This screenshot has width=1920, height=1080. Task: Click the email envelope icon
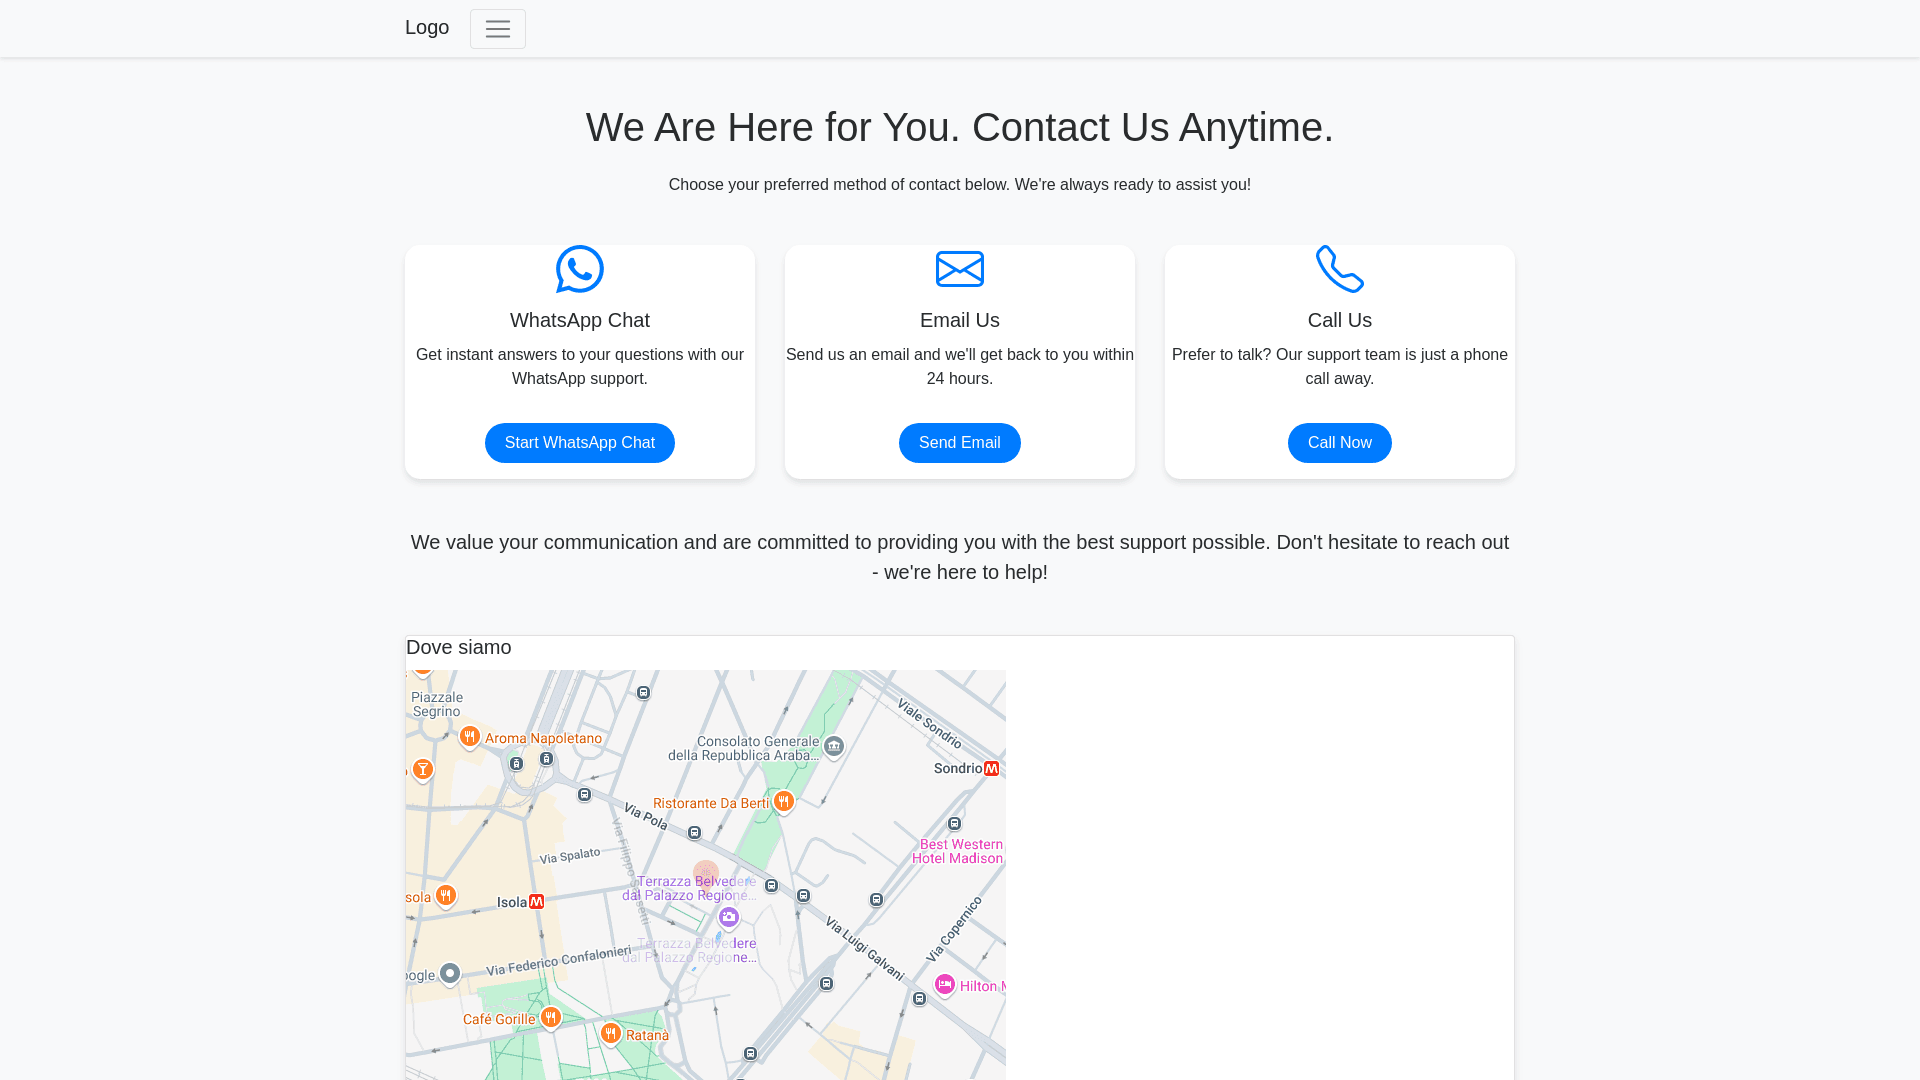[959, 269]
